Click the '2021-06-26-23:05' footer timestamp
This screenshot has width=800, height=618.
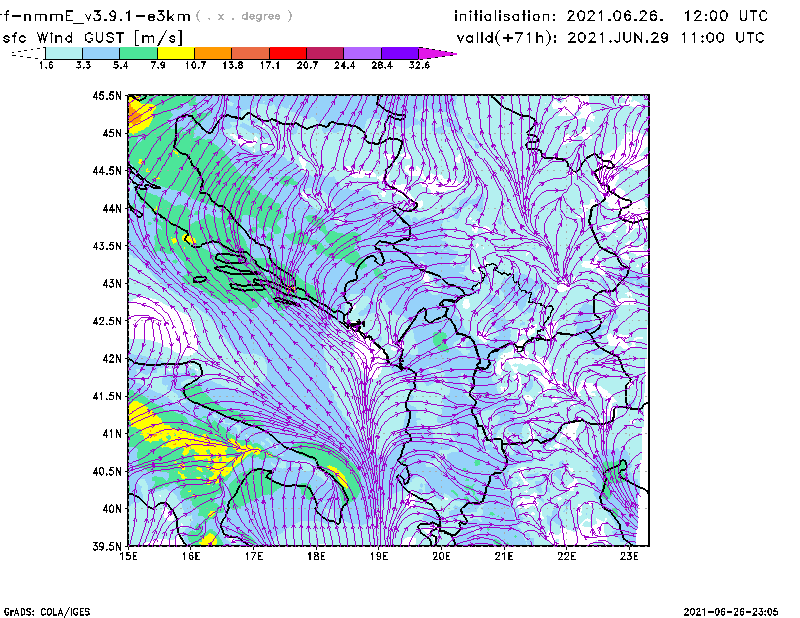(731, 612)
